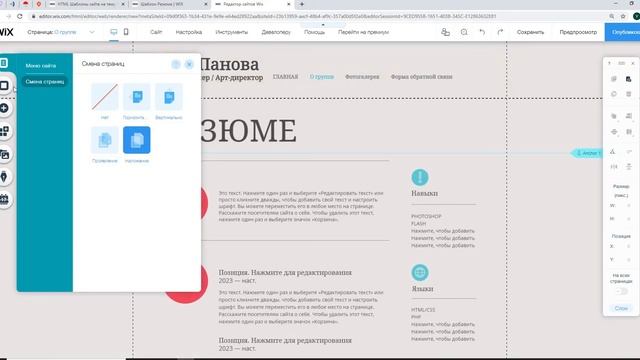The image size is (640, 360).
Task: Click the rotate triangle icon in toolbar panel
Action: (613, 151)
